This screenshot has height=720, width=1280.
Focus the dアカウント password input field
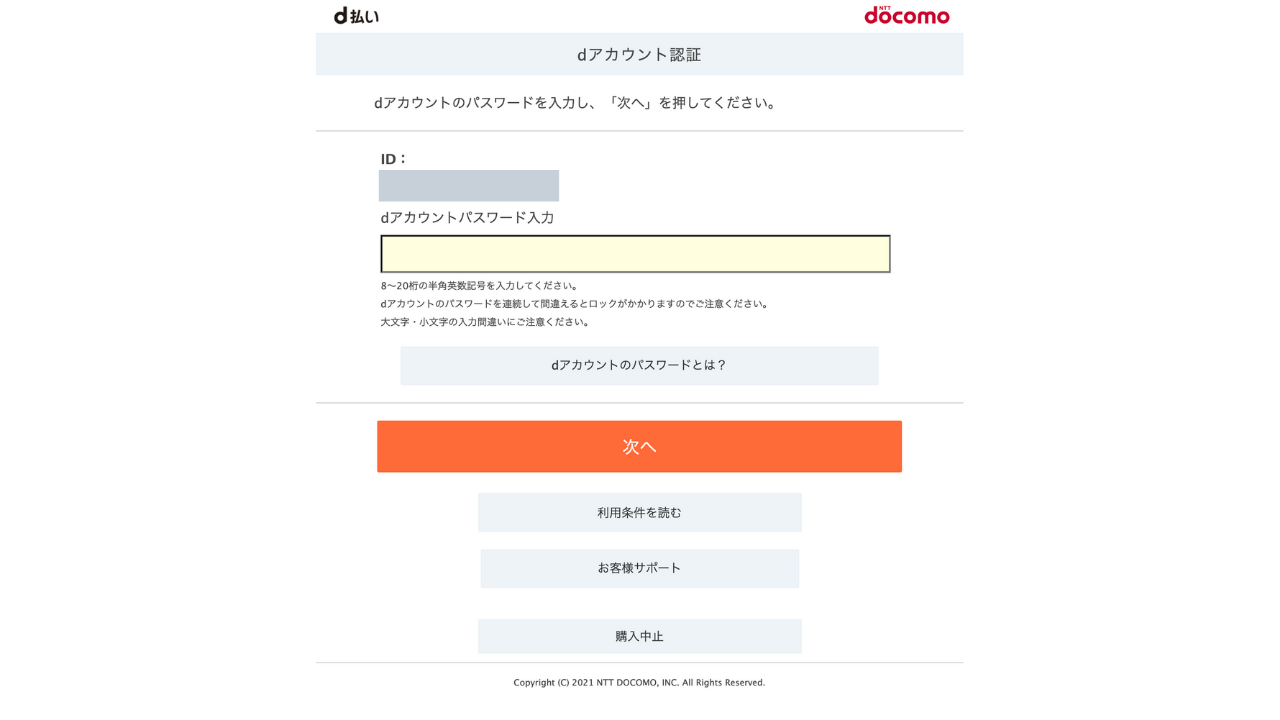tap(635, 254)
